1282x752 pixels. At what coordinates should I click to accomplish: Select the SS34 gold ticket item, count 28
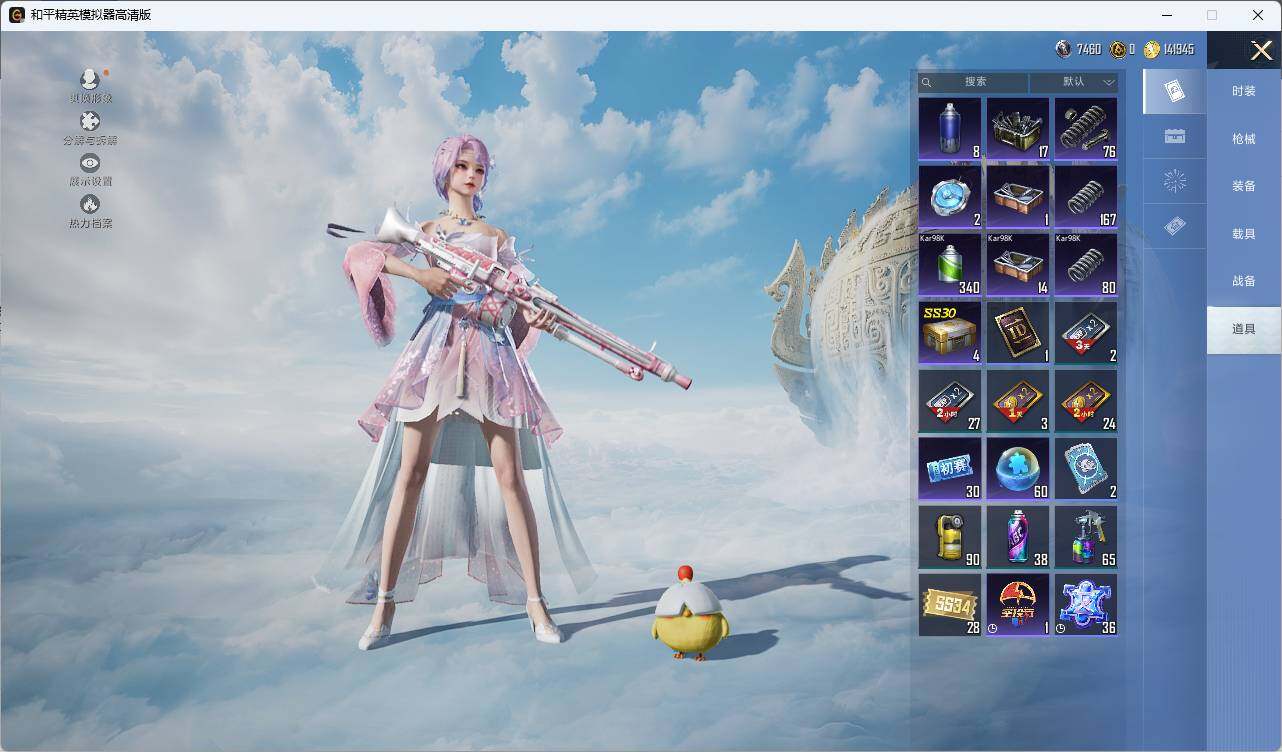click(950, 605)
